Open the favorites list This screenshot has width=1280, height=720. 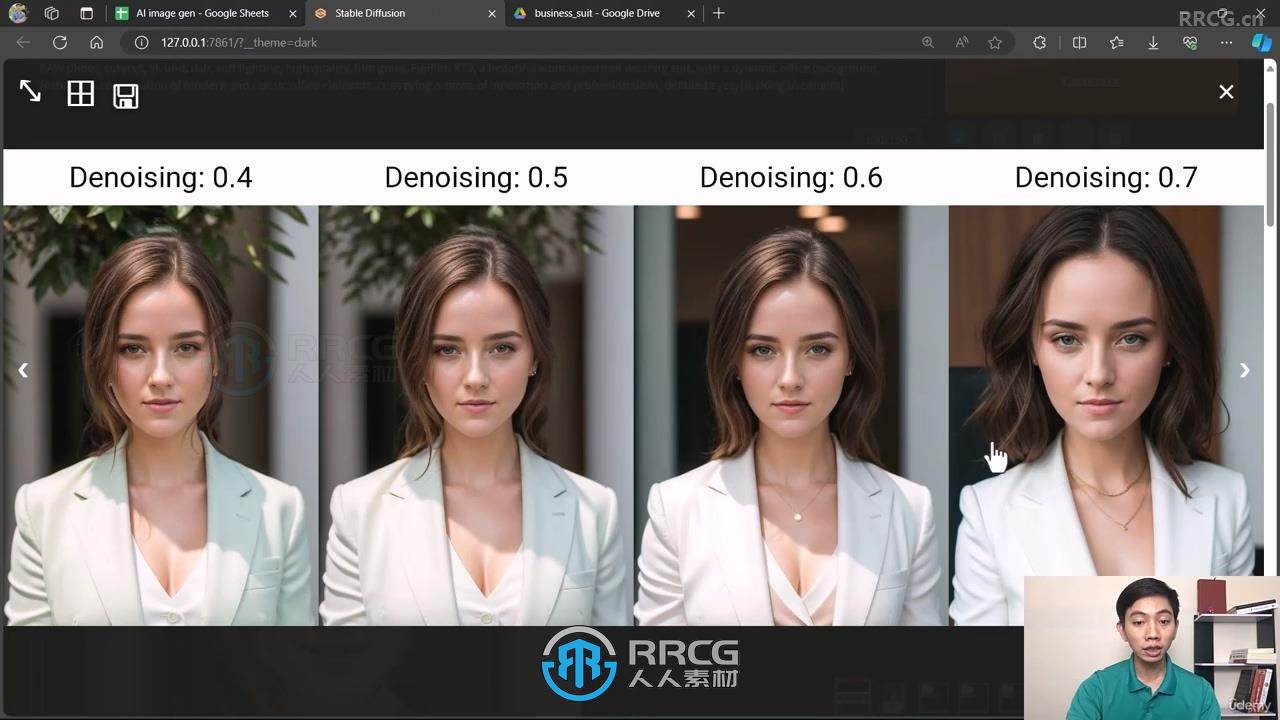(1116, 42)
